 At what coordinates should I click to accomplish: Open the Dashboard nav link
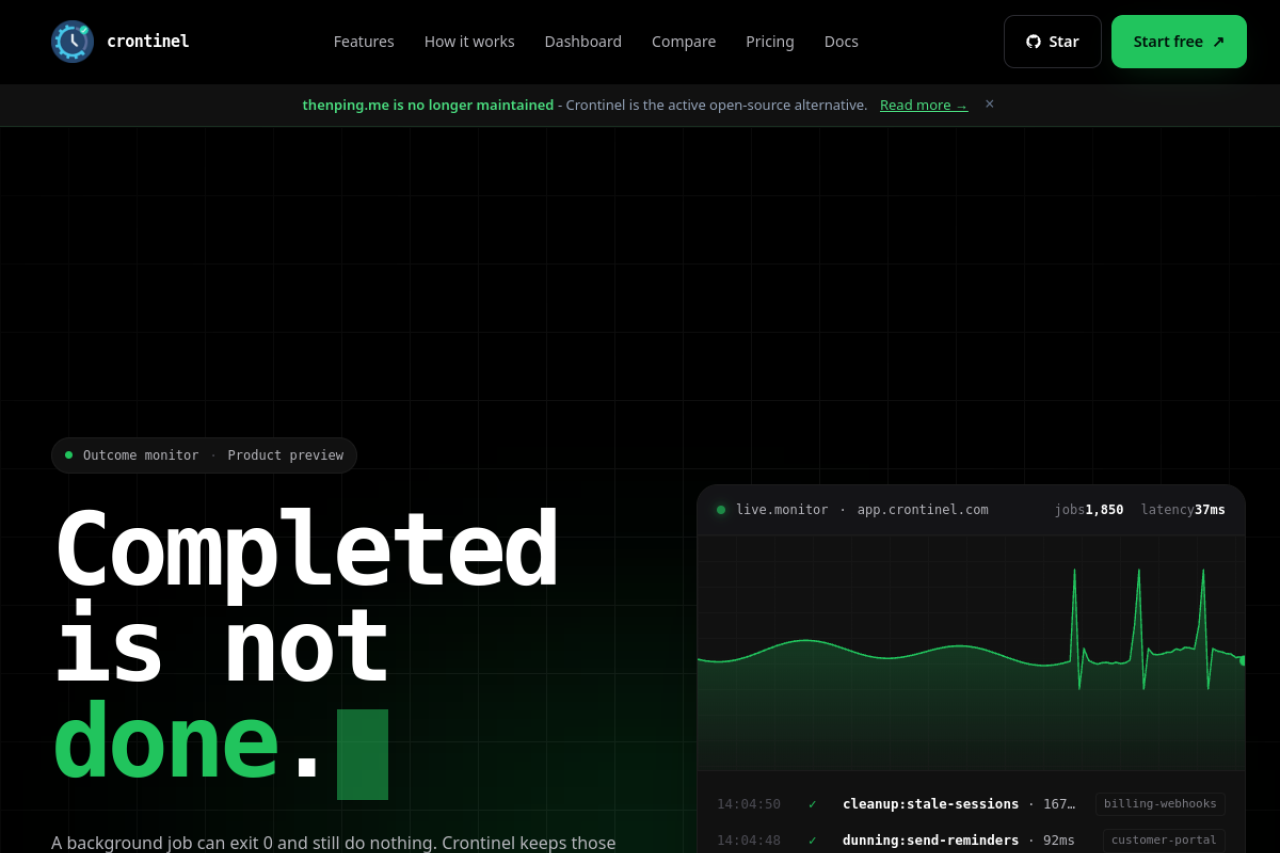pyautogui.click(x=583, y=41)
